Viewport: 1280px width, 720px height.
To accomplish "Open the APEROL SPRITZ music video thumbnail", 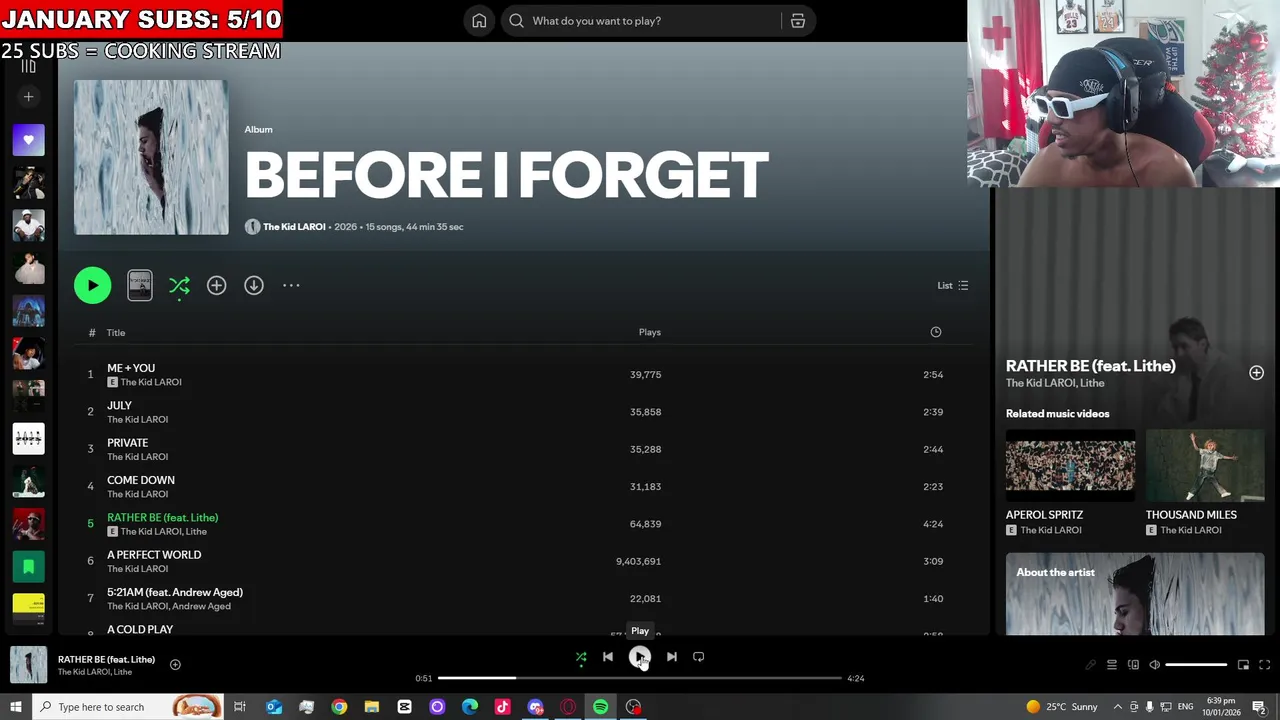I will pyautogui.click(x=1070, y=465).
